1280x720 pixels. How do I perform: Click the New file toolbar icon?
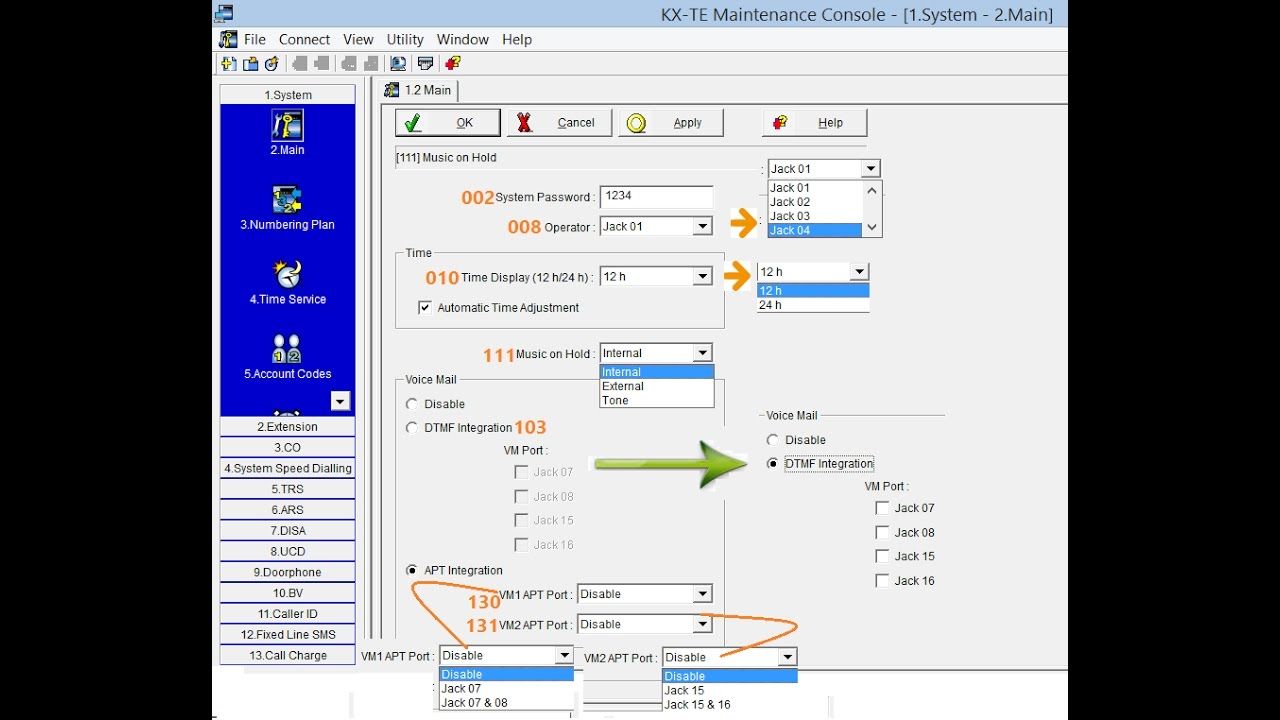(x=229, y=64)
